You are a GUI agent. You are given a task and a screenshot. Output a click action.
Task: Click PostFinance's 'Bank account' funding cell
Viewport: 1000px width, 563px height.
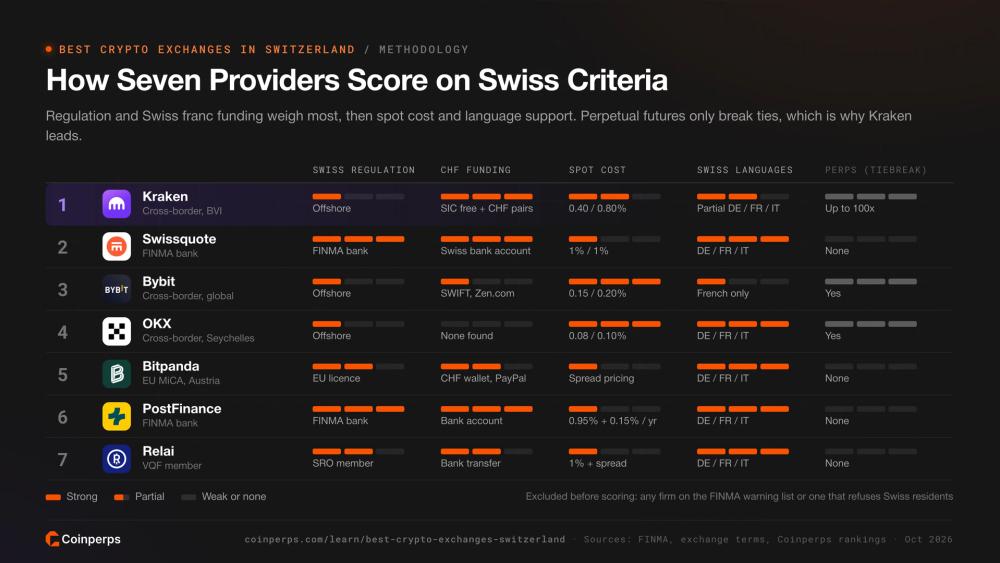click(471, 421)
